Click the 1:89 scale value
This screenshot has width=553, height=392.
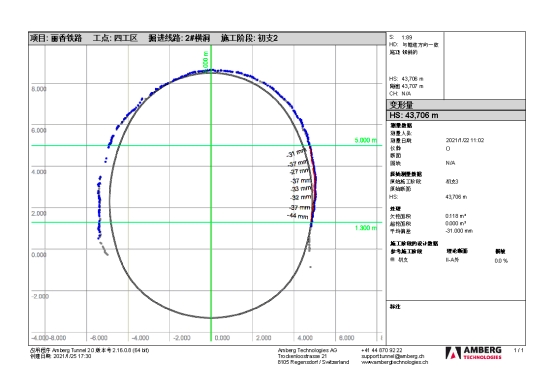pos(407,37)
